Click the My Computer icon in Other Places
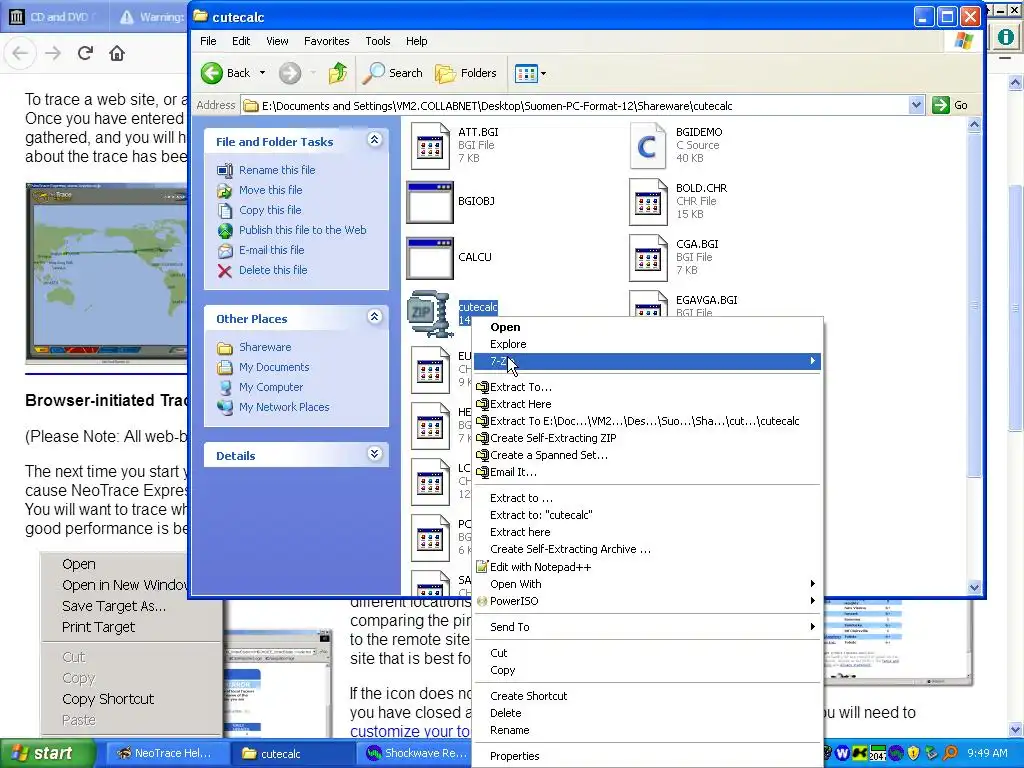 [x=225, y=387]
